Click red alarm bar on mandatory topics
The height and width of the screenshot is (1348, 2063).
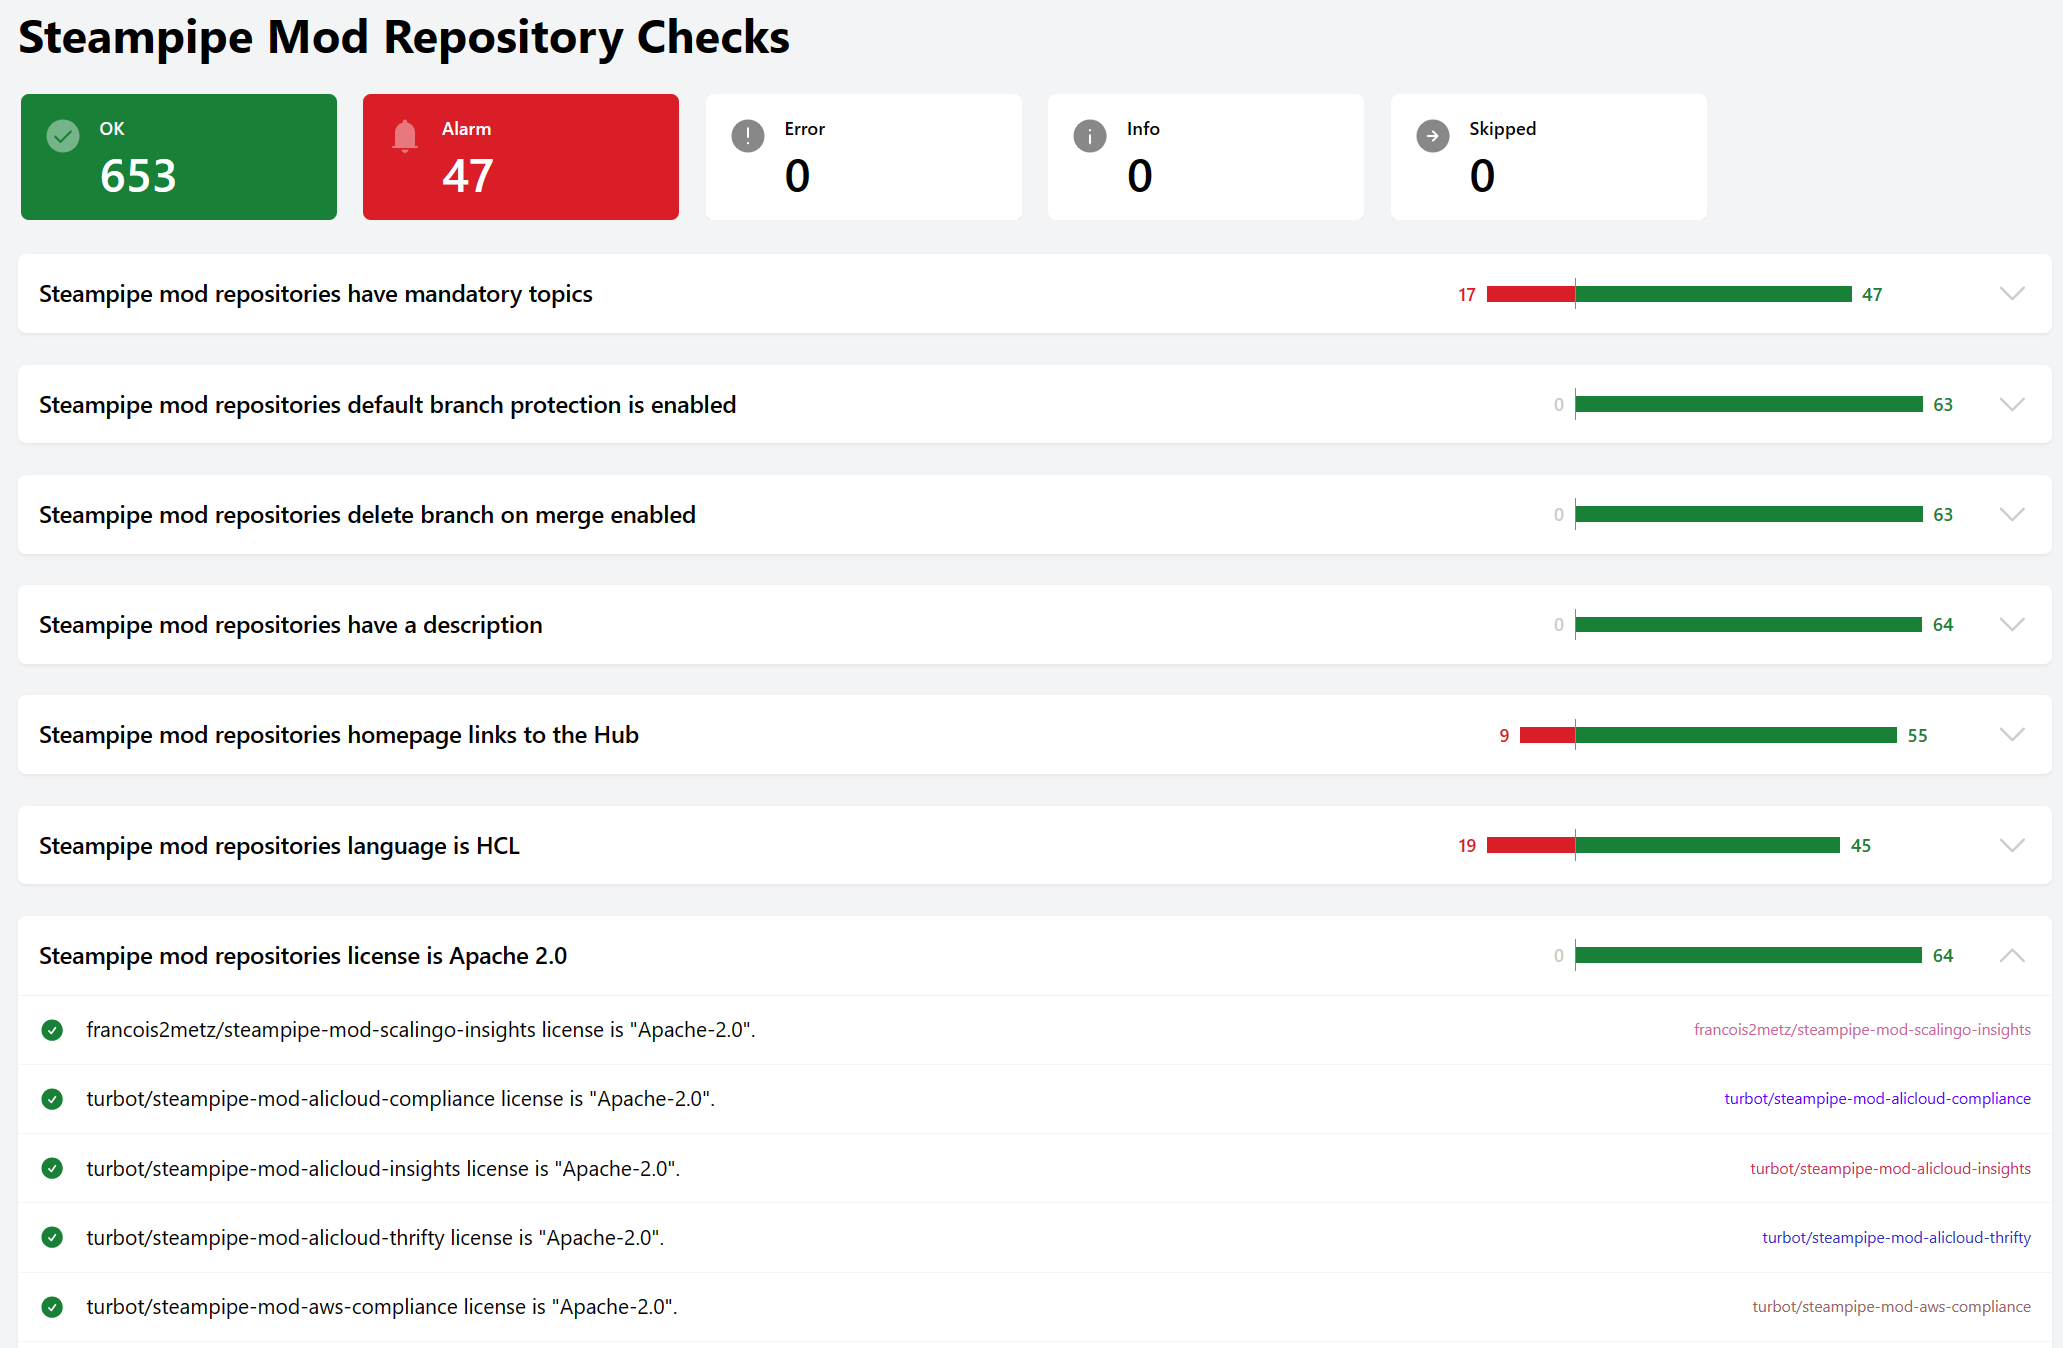click(1531, 294)
